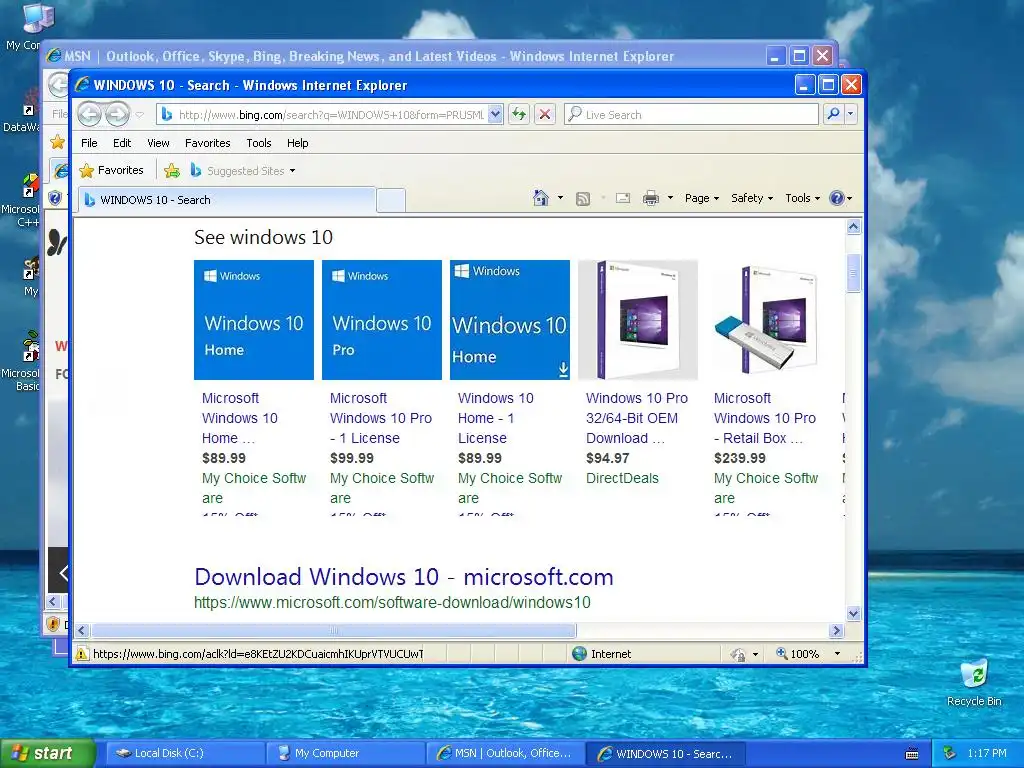The image size is (1024, 768).
Task: Open the zoom level dropdown arrow
Action: pyautogui.click(x=837, y=654)
